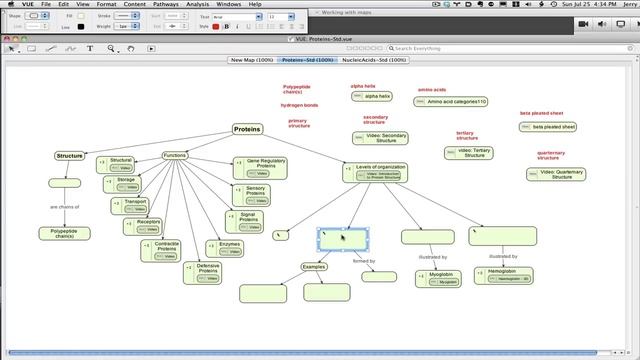Click the Spotlight clock icon in menu bar
Screen dimensions: 640x360
point(553,4)
